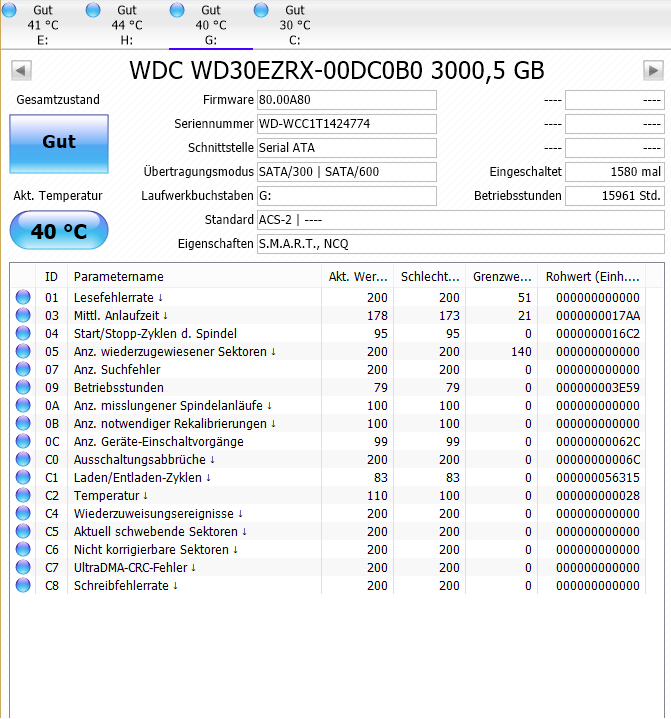Click status orb of Nicht korrigierbare Sektoren row

tap(23, 549)
